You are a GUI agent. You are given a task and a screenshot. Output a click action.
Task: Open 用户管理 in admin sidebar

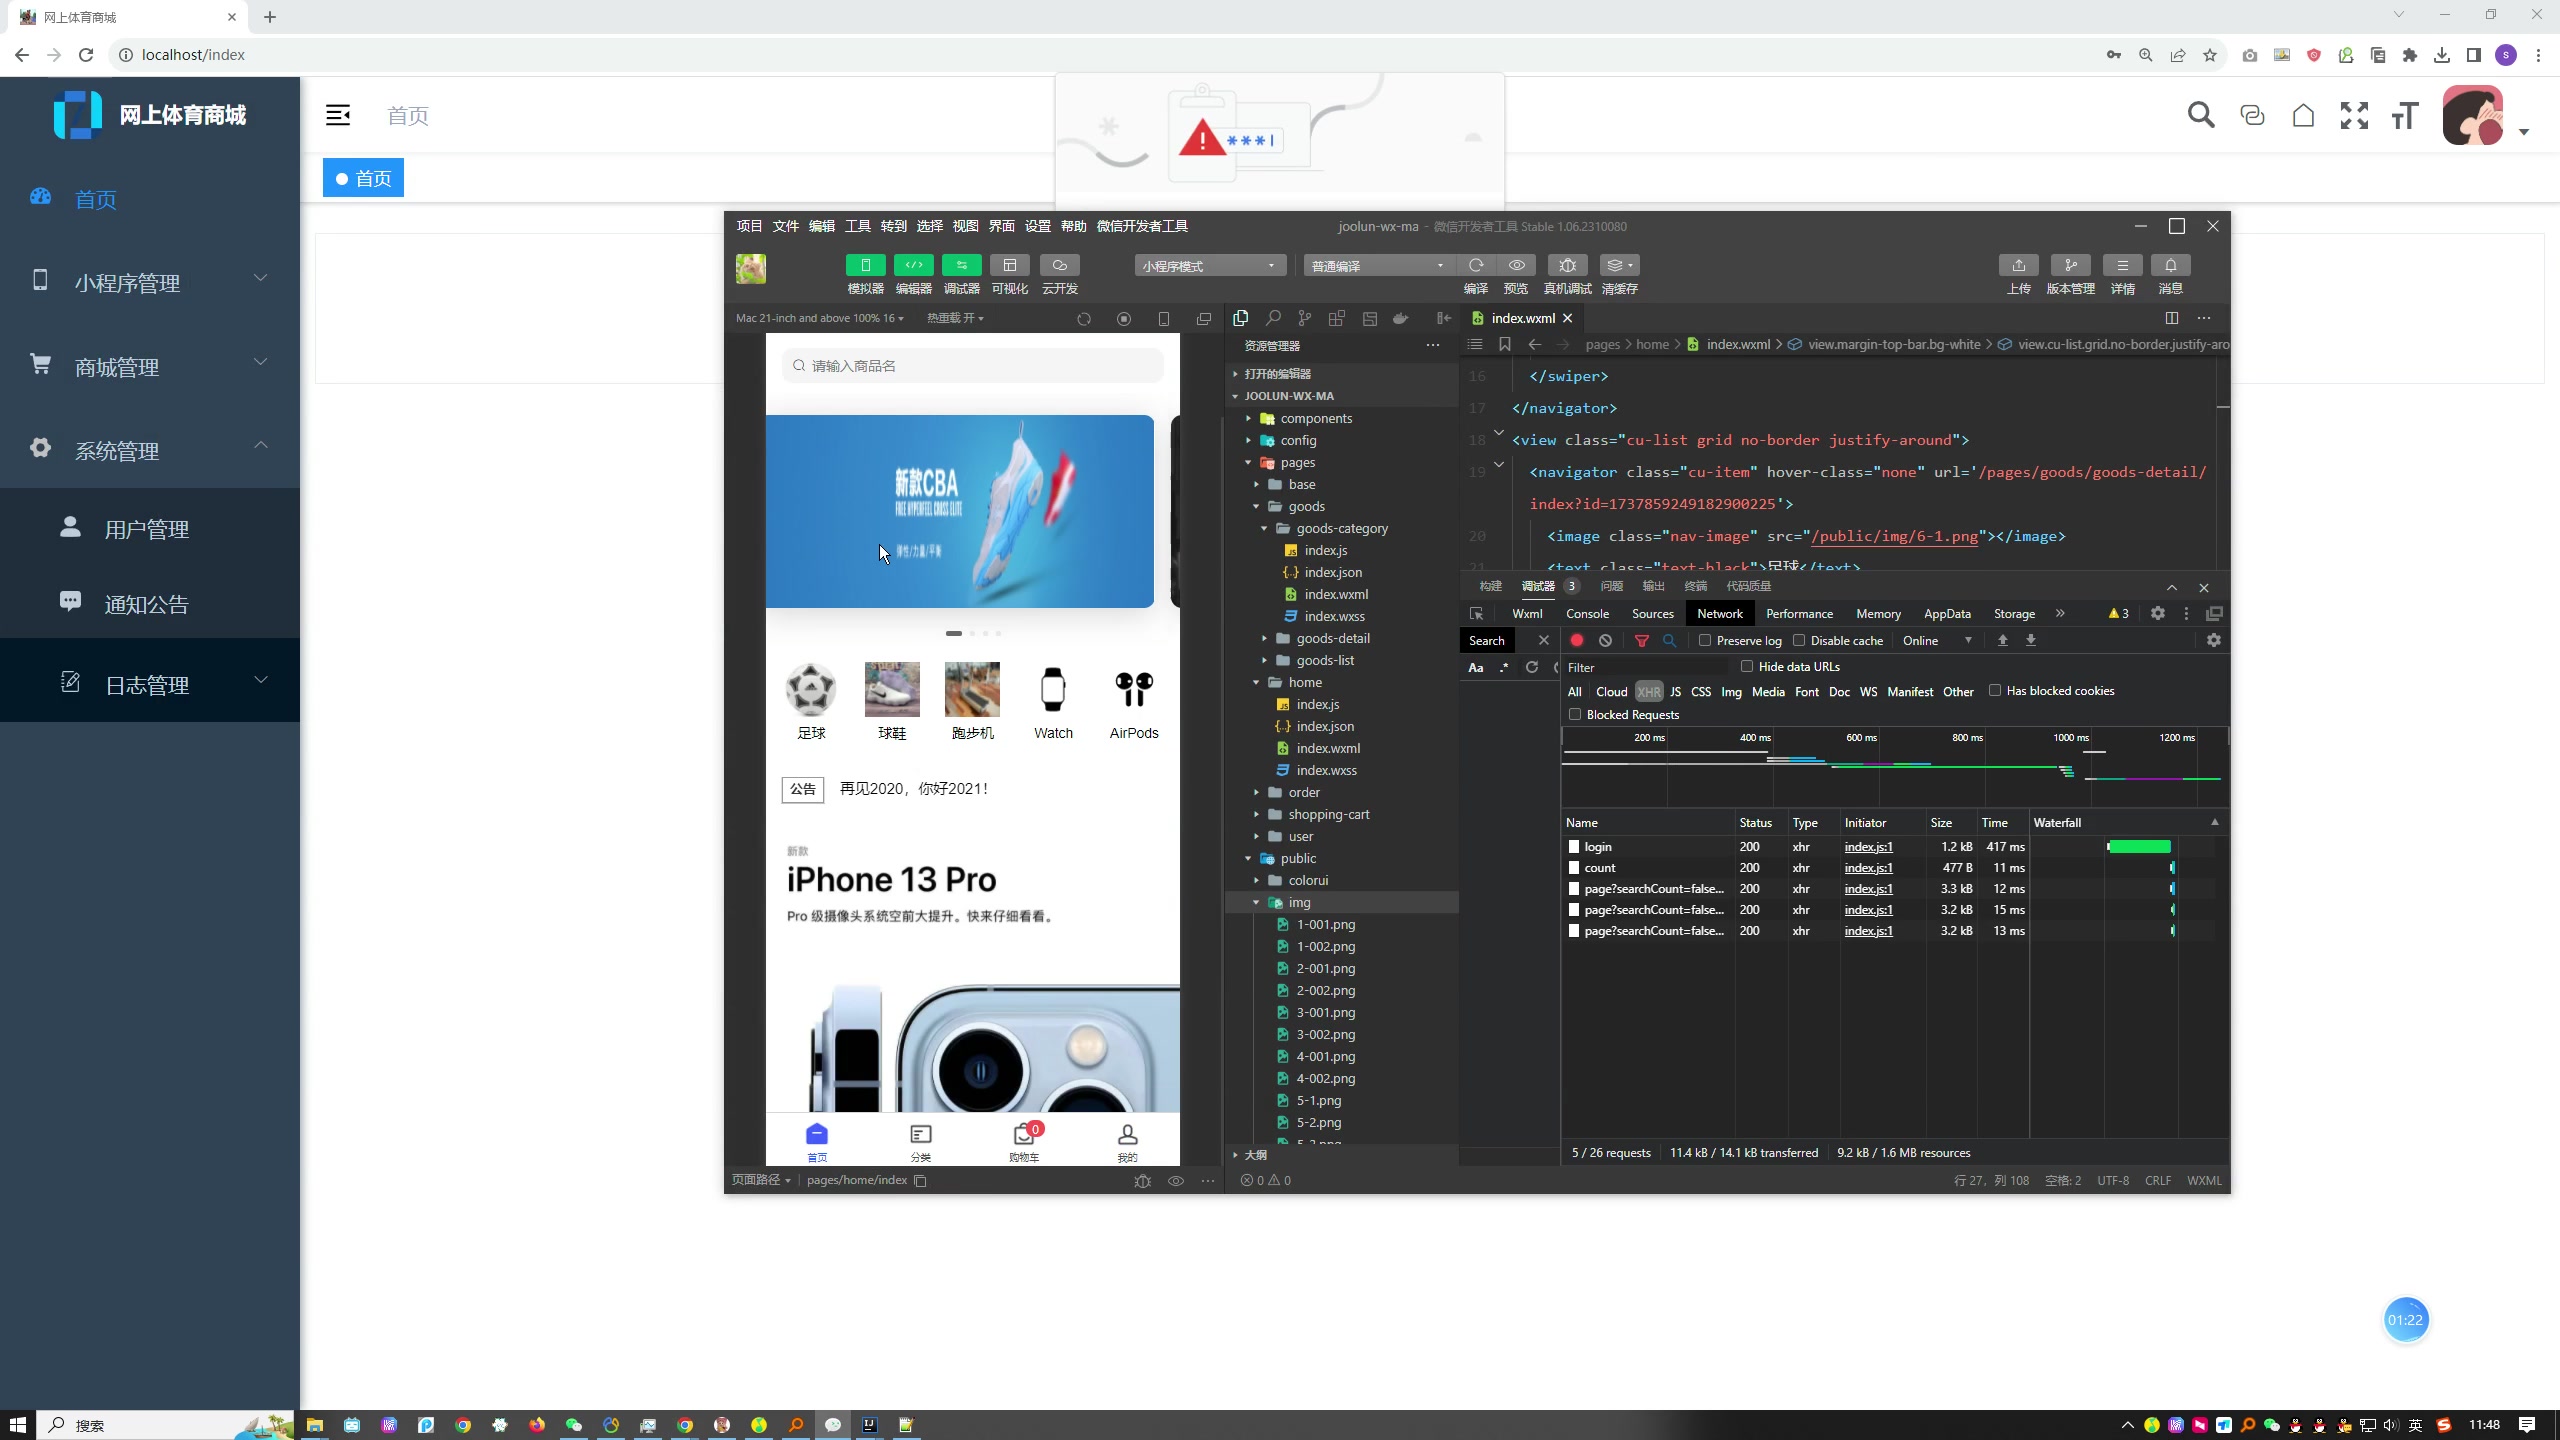[x=150, y=528]
